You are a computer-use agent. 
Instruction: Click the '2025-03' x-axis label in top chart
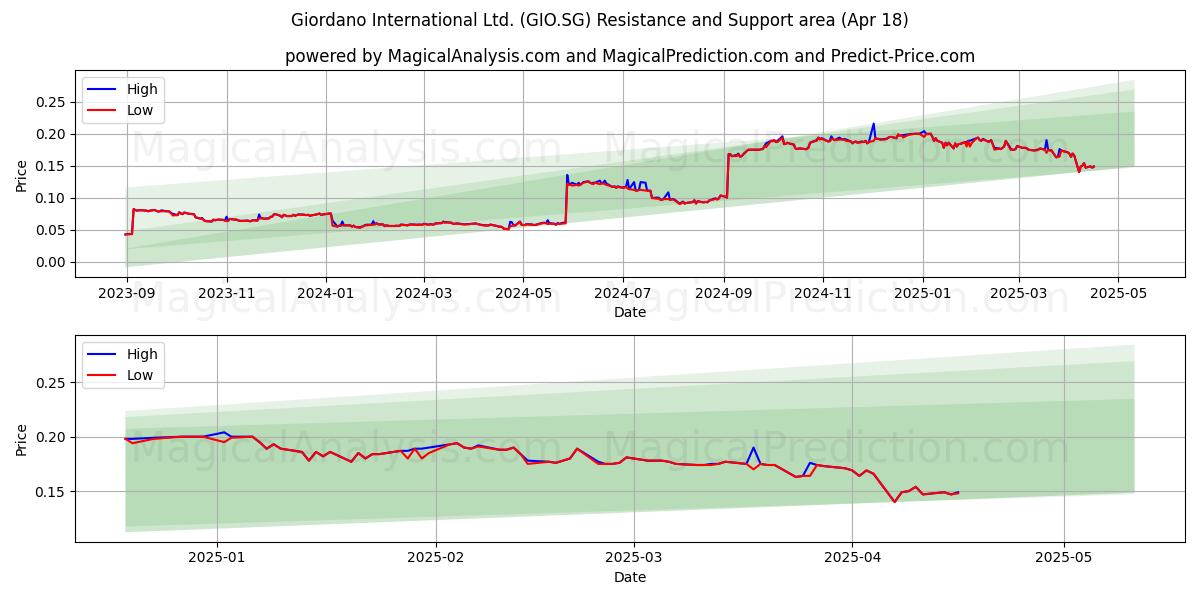pyautogui.click(x=1020, y=294)
